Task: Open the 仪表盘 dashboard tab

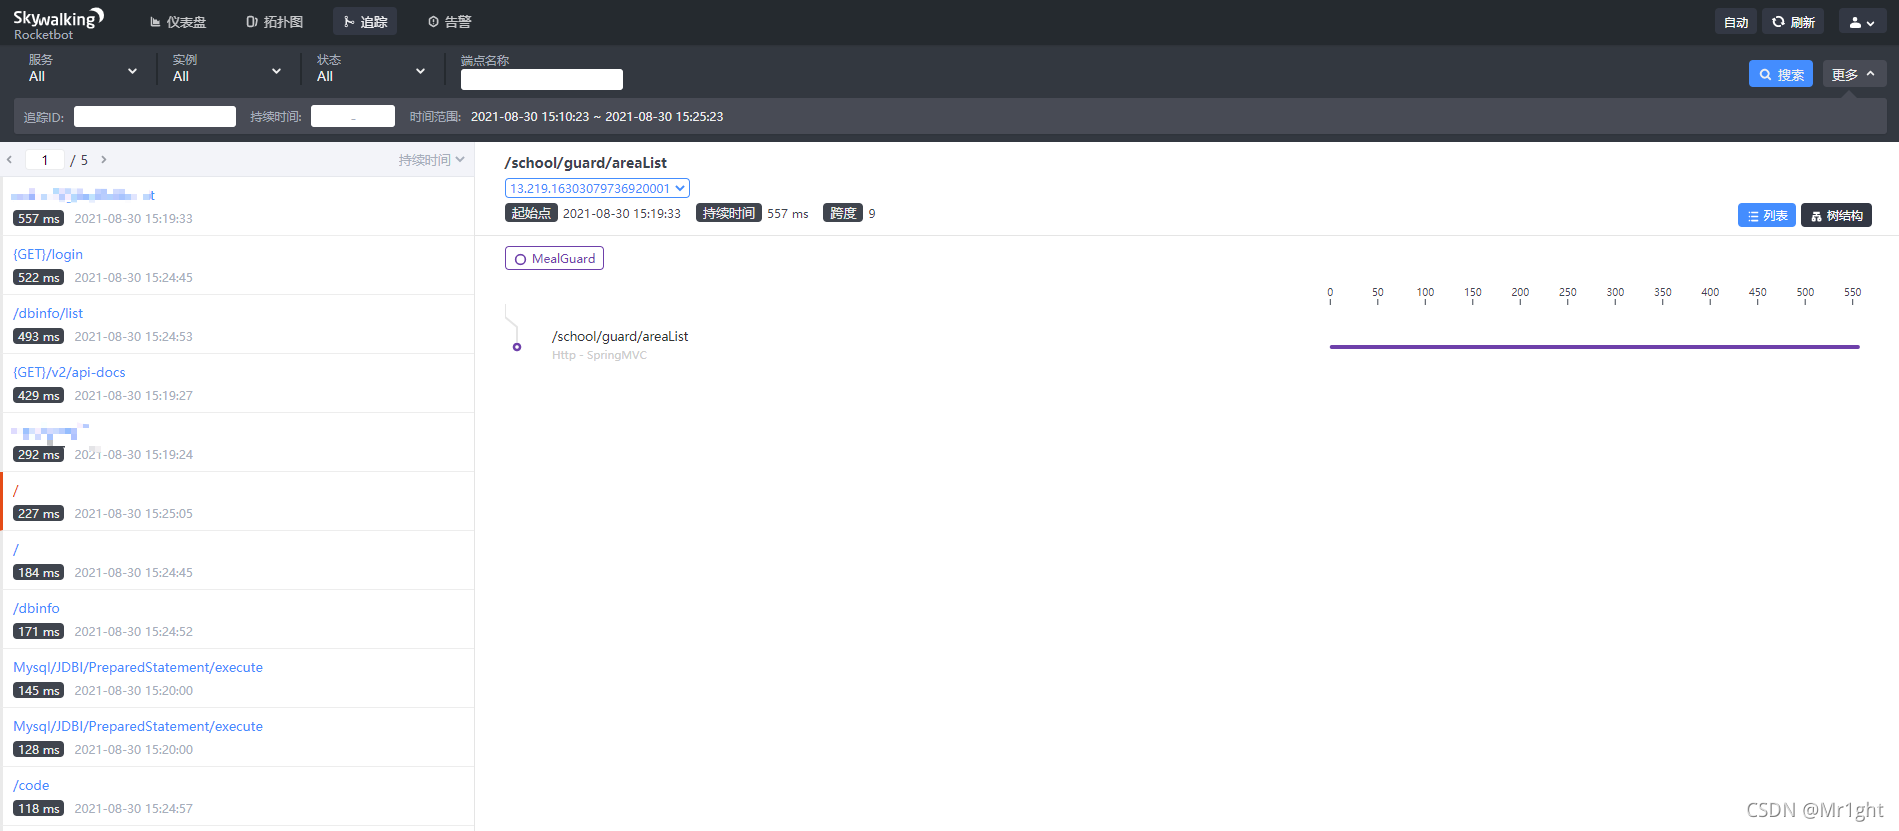Action: point(178,22)
